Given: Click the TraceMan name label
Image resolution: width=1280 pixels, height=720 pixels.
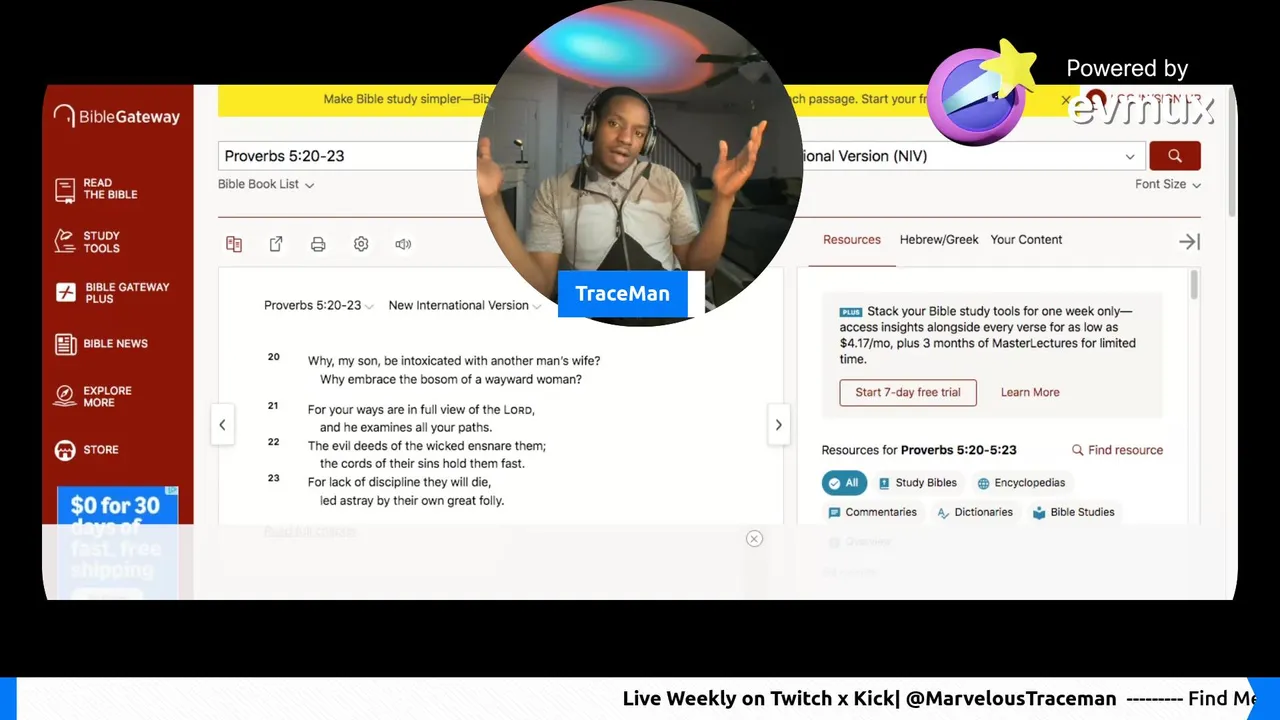Looking at the screenshot, I should point(623,294).
